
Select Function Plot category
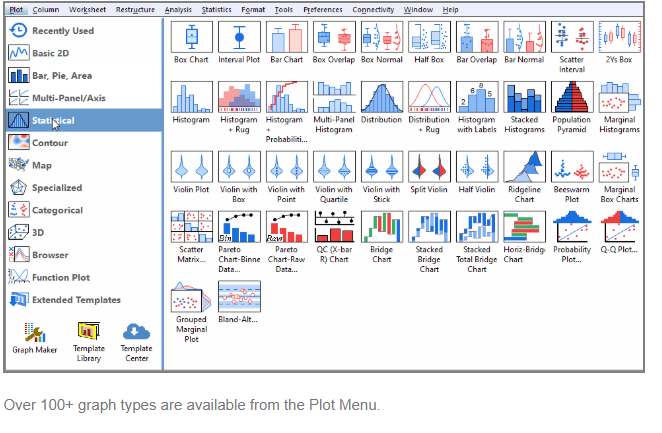point(84,277)
